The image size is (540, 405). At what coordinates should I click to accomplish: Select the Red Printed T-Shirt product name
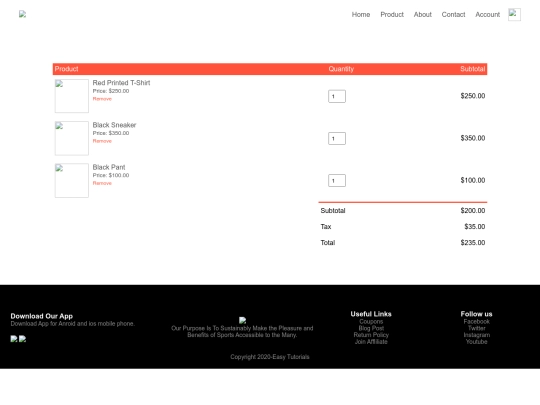[x=121, y=83]
